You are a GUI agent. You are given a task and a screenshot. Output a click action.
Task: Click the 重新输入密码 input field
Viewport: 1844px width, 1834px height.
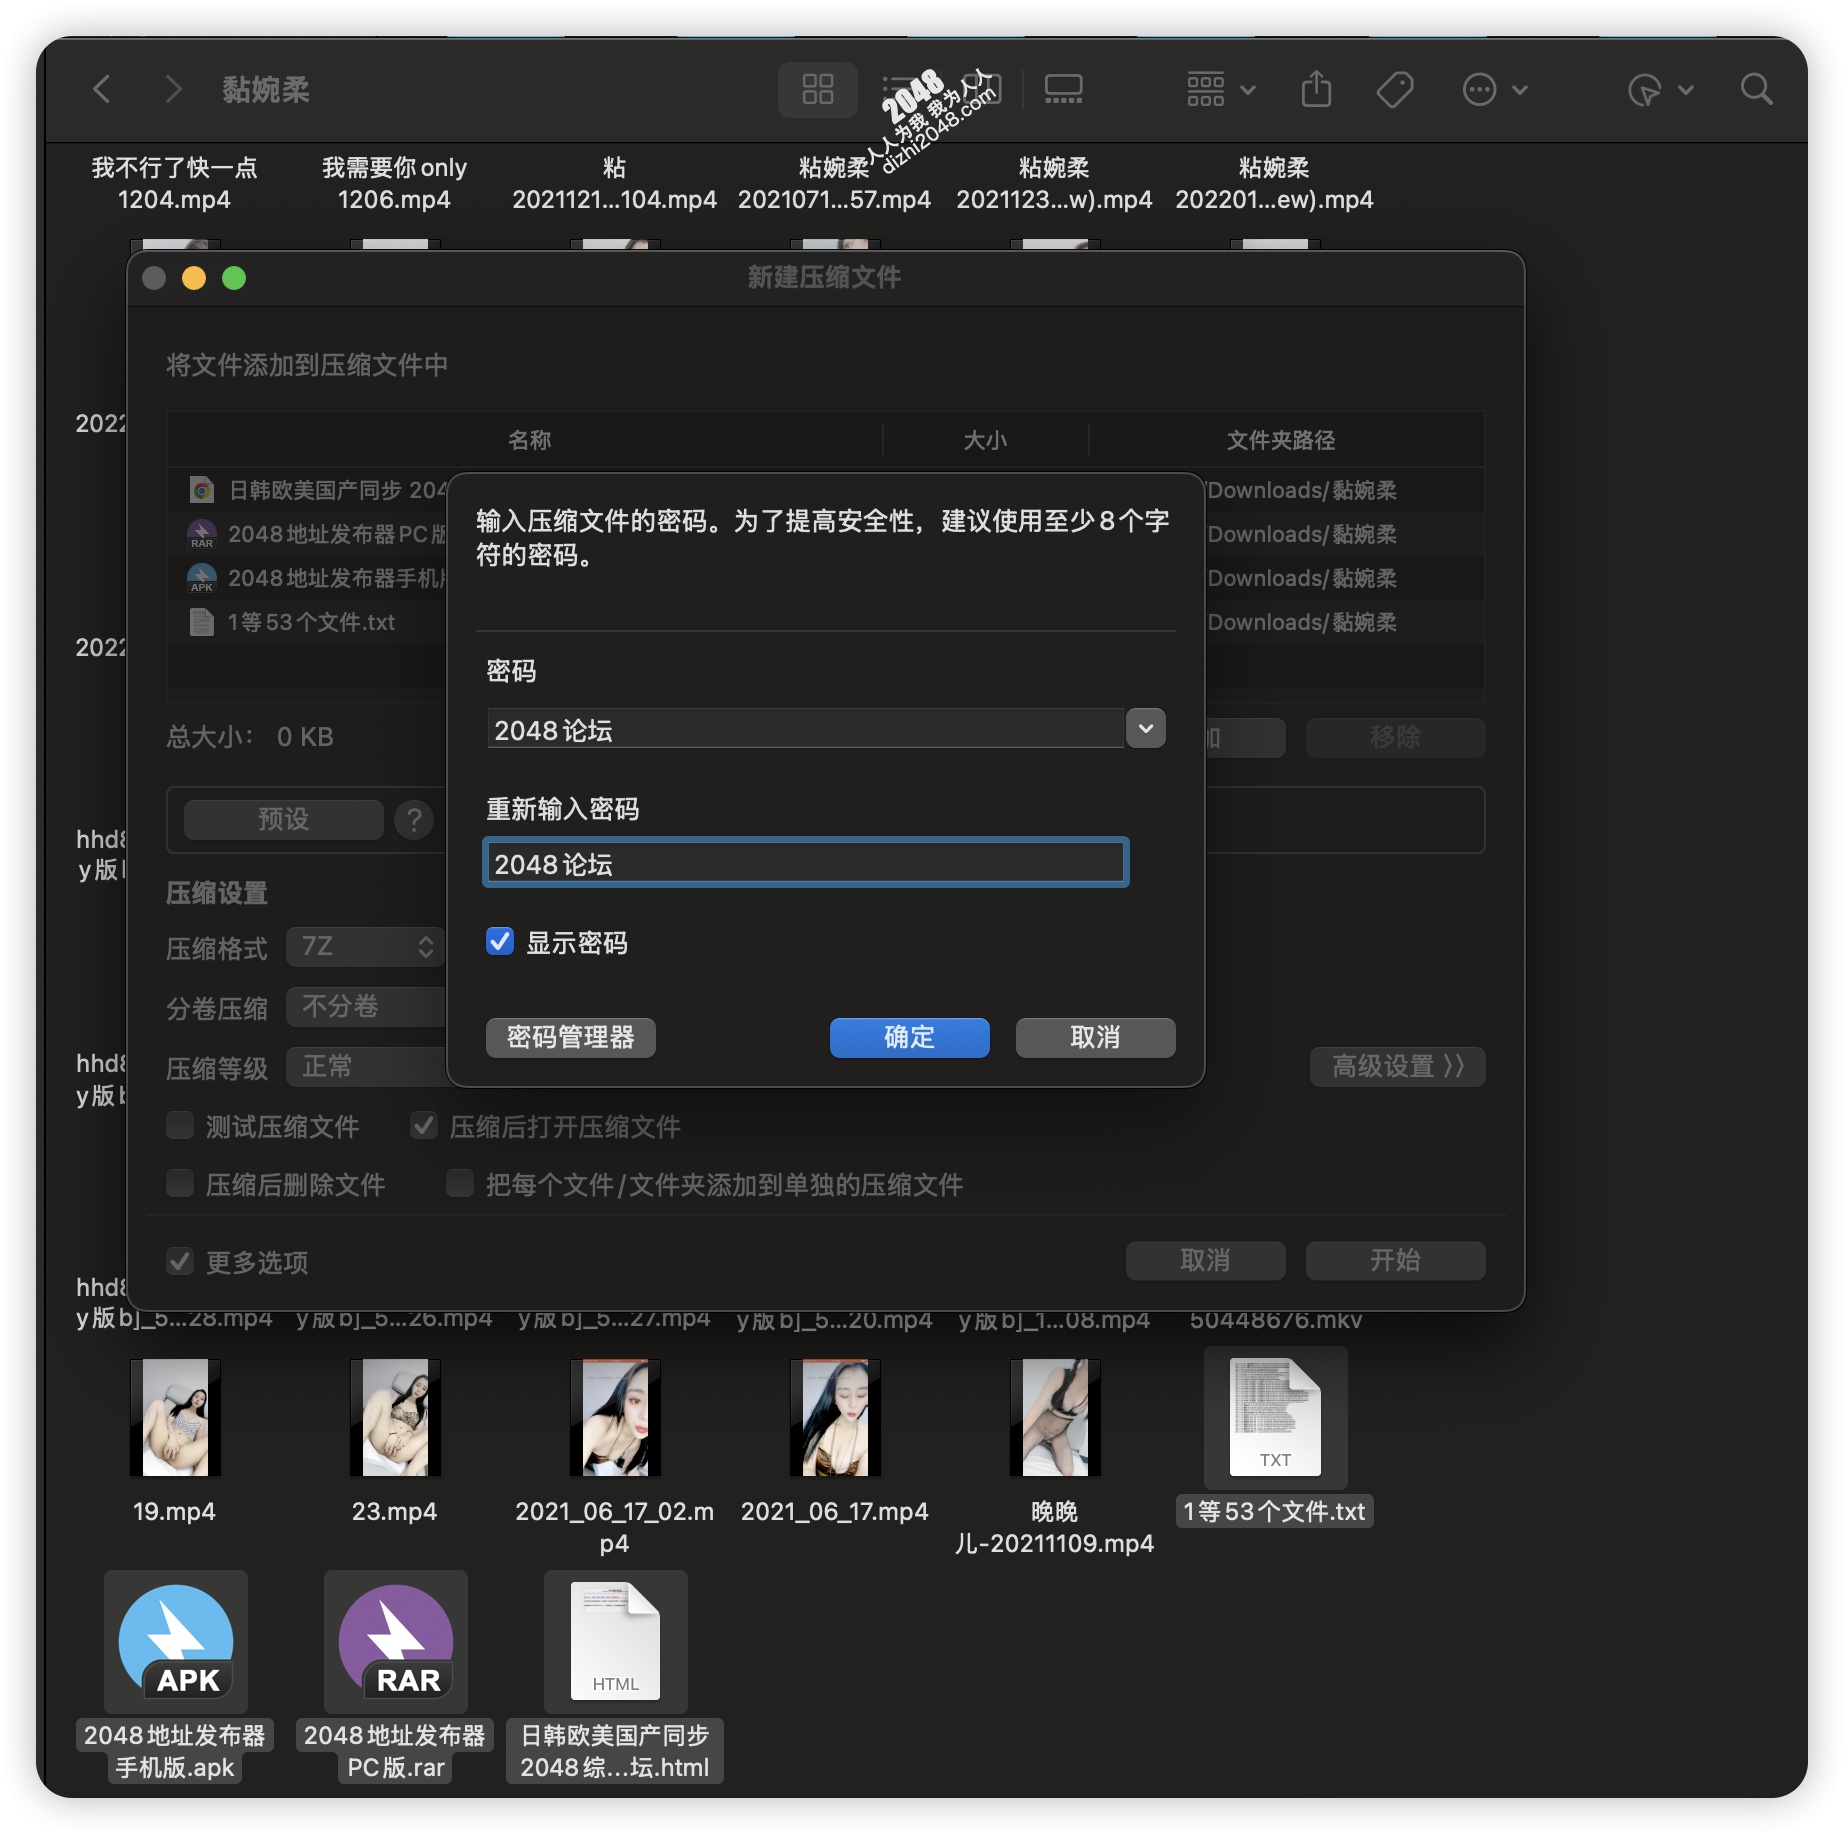805,863
